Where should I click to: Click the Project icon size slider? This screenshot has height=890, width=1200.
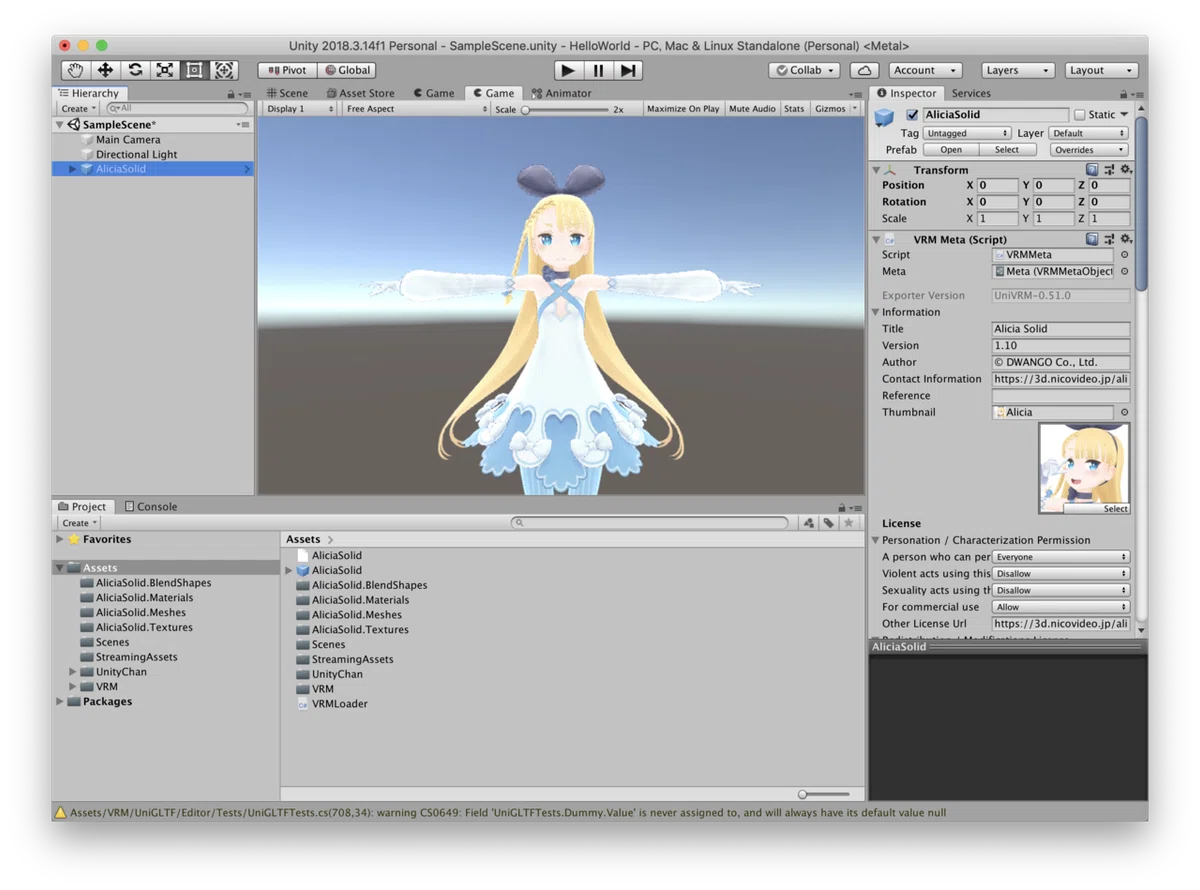[x=825, y=795]
